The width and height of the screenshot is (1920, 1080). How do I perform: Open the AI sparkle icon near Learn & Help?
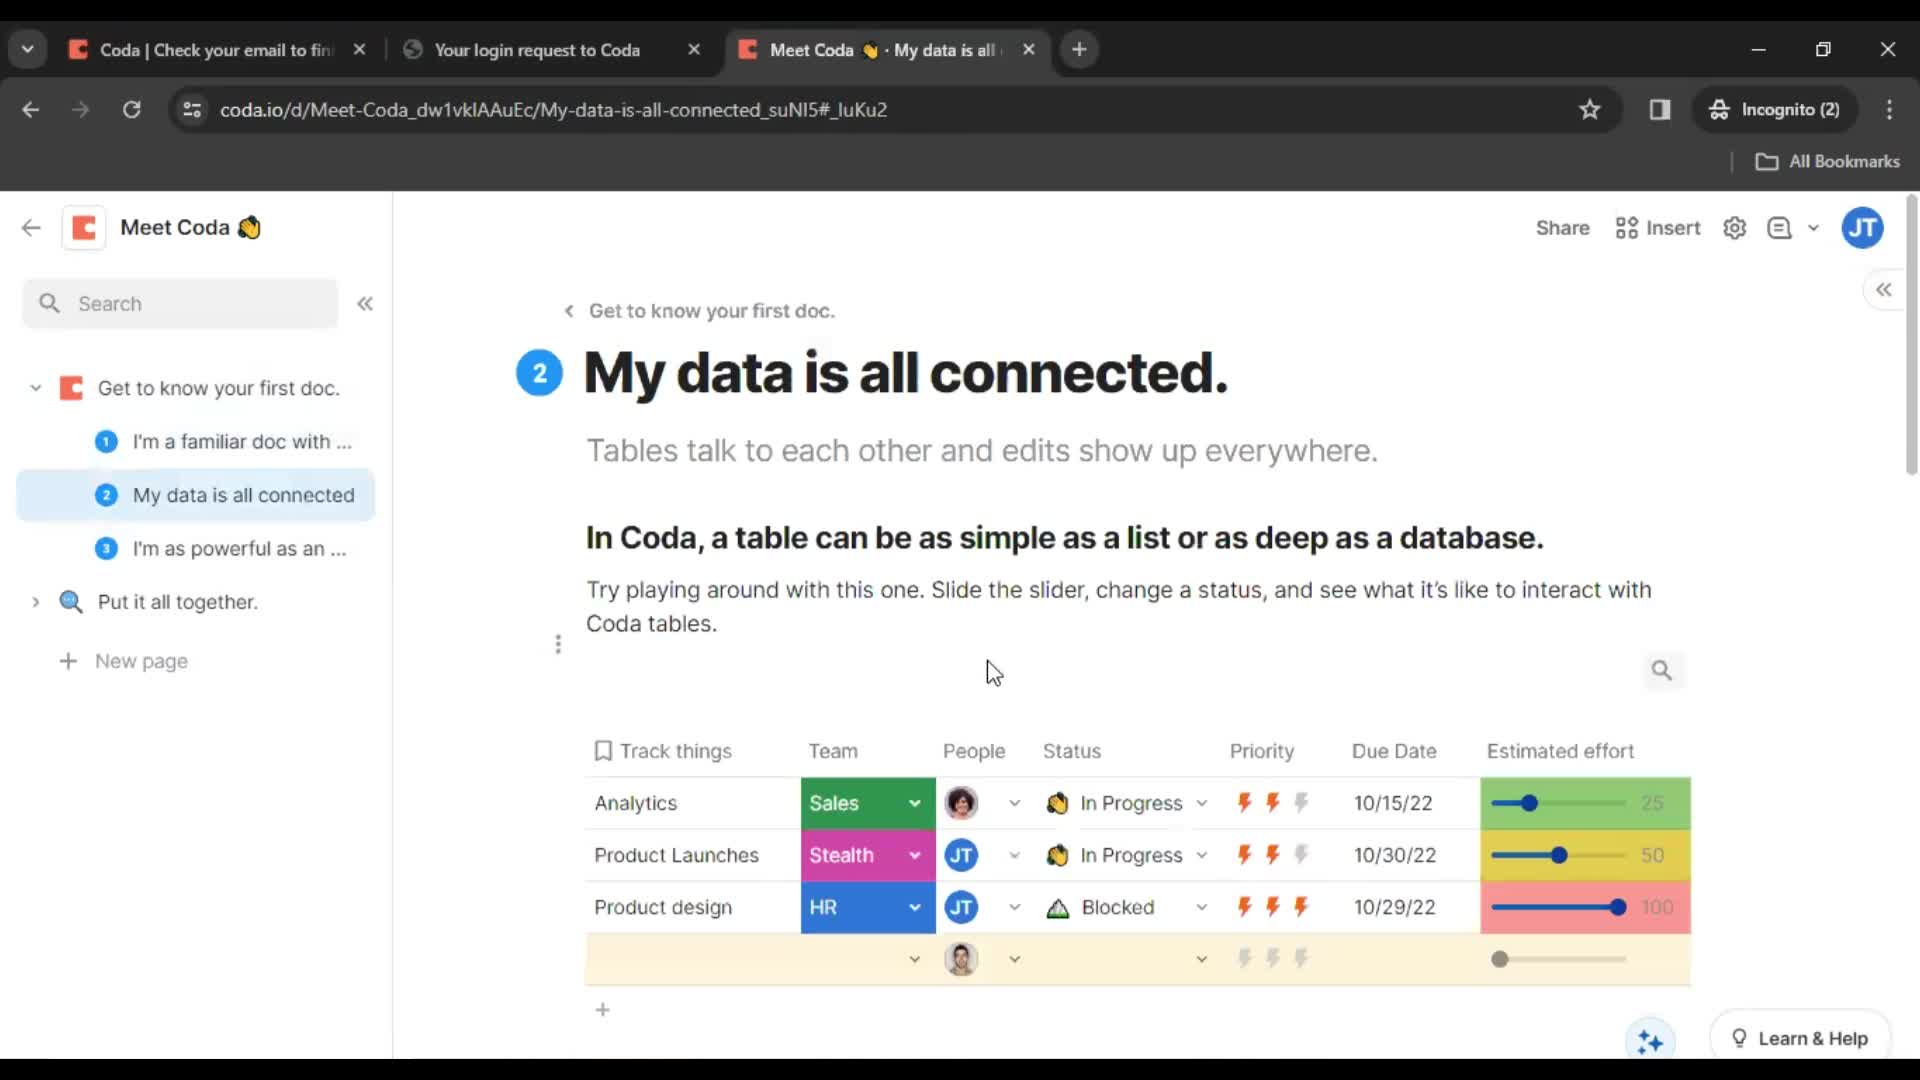click(x=1650, y=1040)
